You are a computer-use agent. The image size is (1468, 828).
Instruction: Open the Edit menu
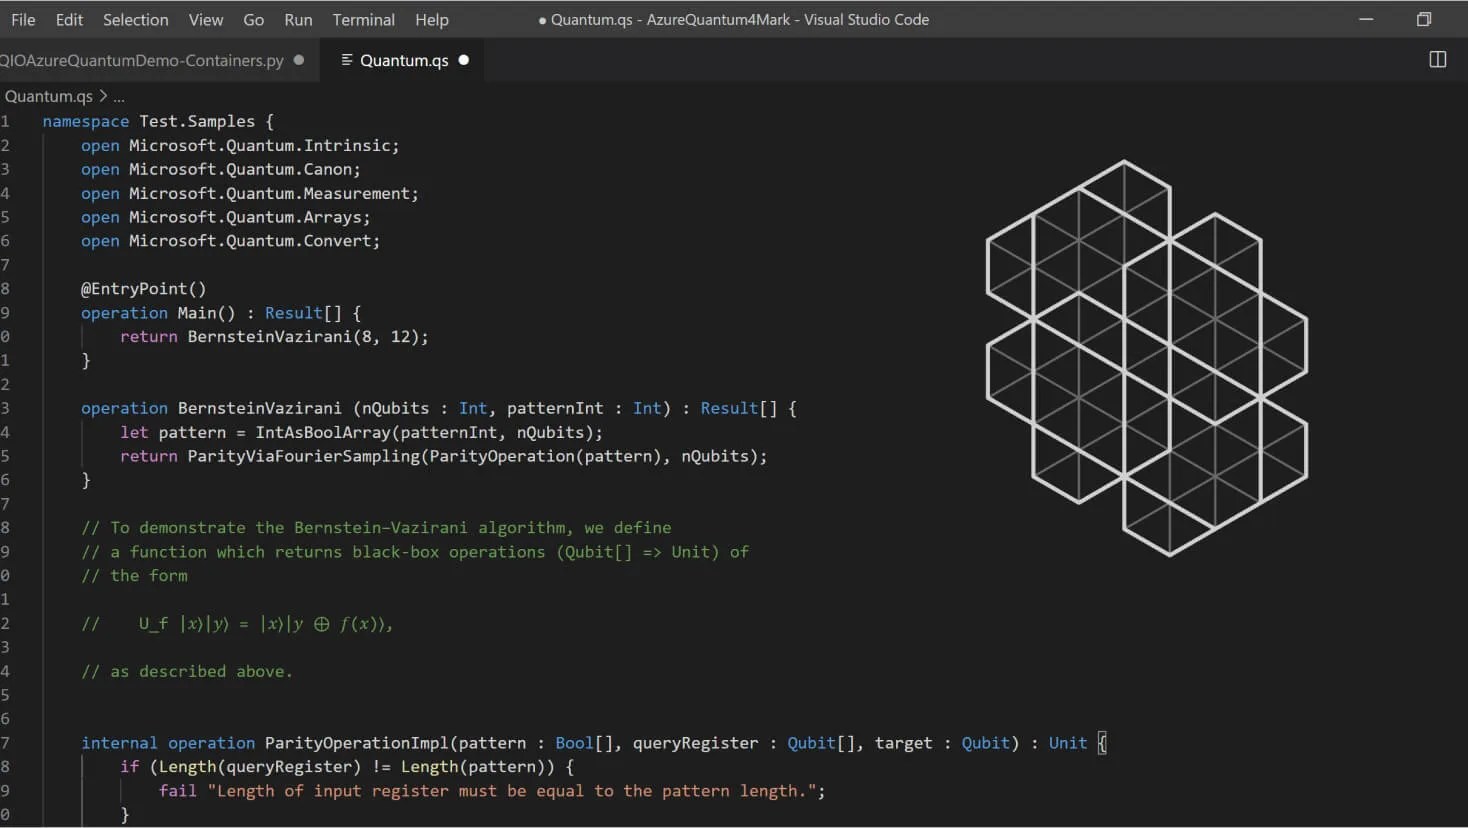pyautogui.click(x=69, y=20)
